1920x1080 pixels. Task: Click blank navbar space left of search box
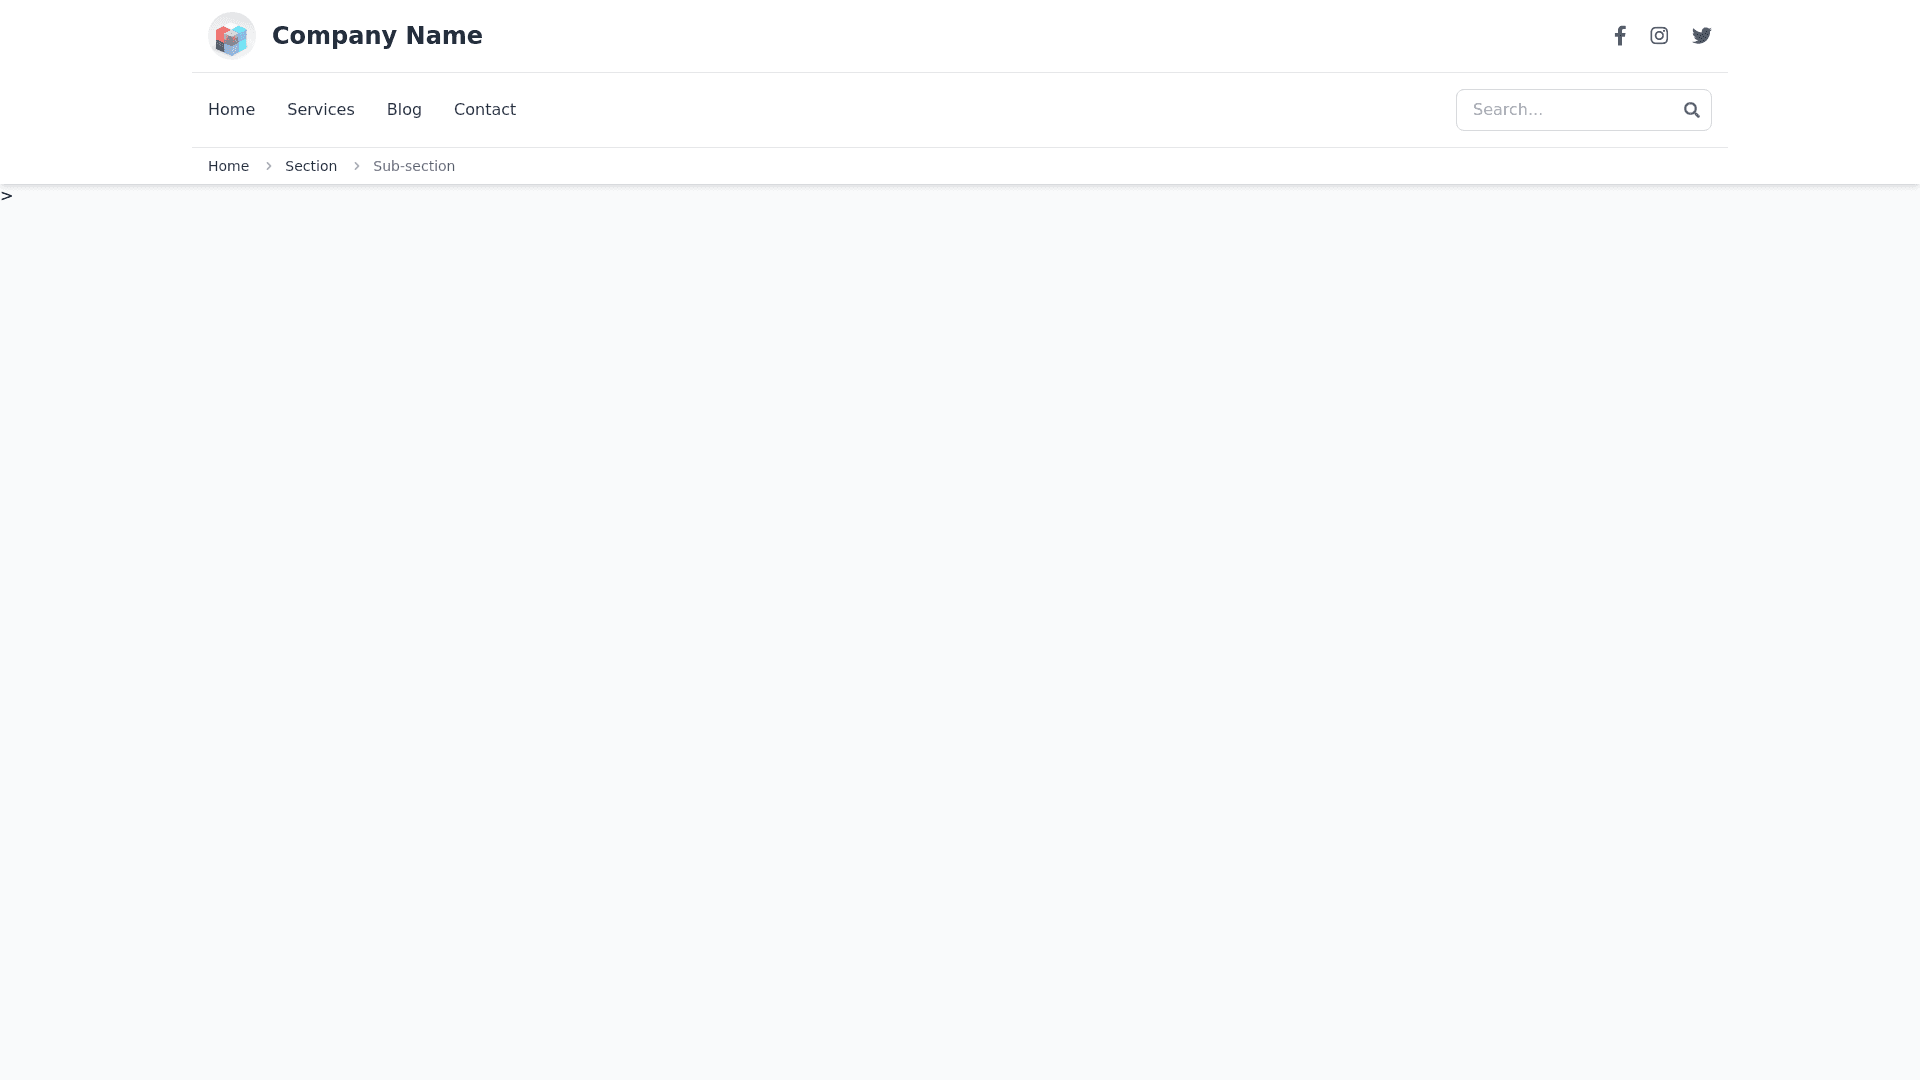click(x=1000, y=110)
